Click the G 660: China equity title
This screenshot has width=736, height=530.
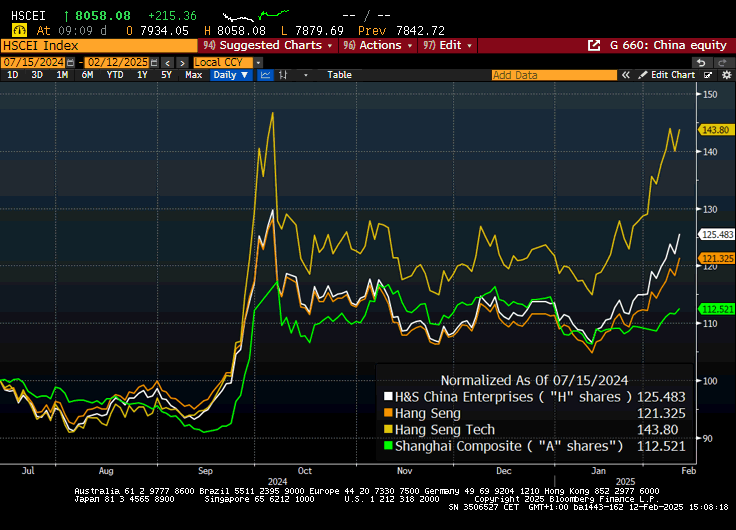(668, 46)
